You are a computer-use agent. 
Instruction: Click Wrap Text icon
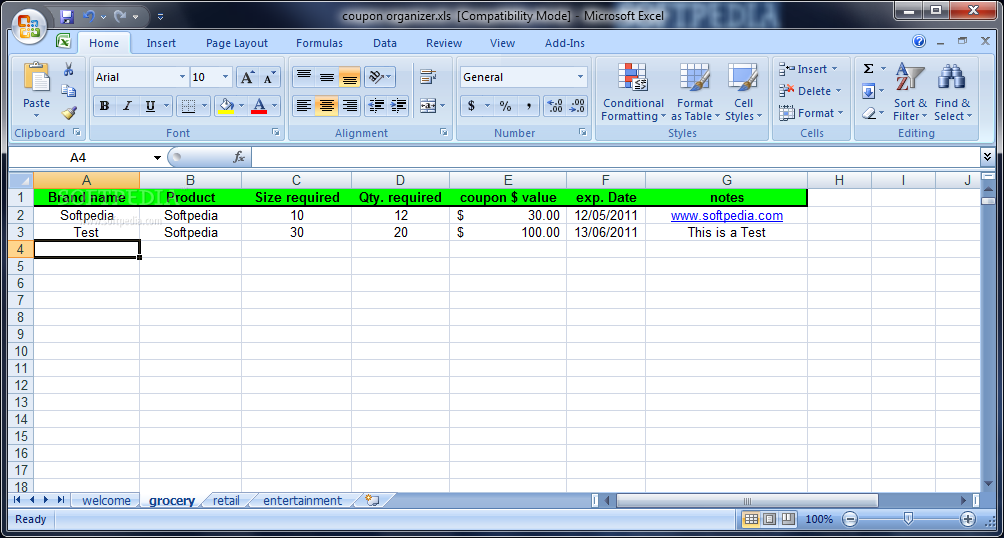click(x=428, y=77)
